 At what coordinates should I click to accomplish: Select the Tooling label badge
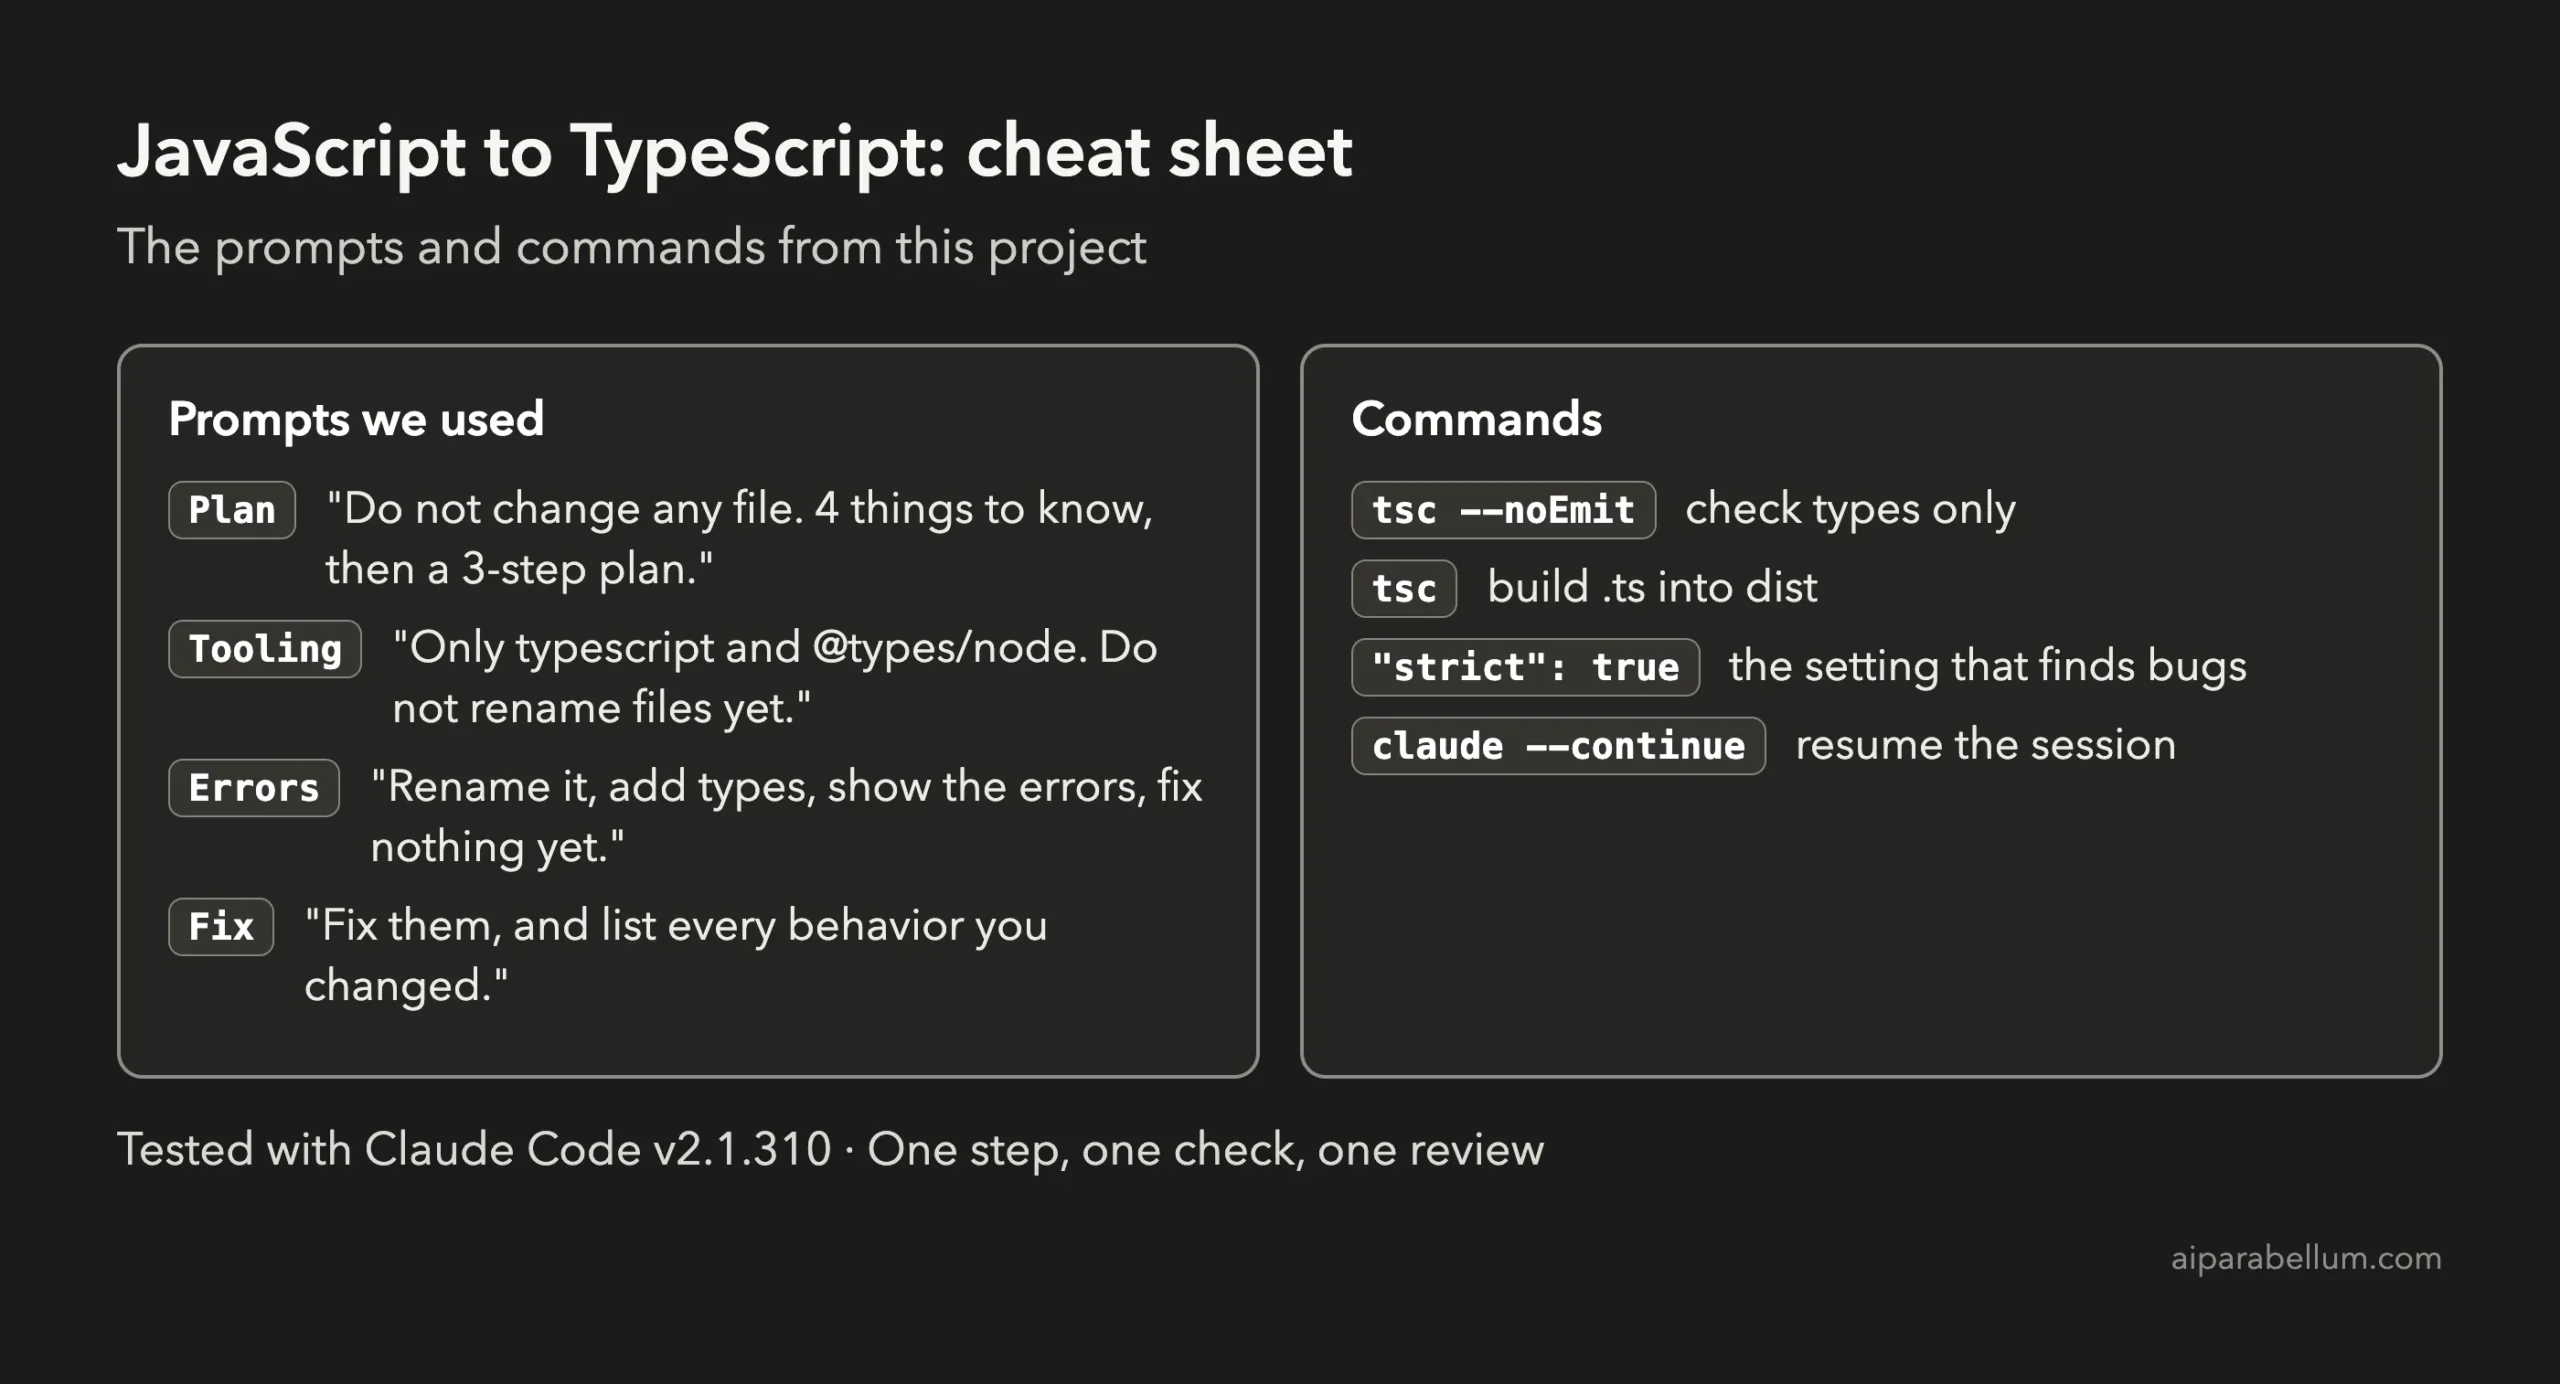tap(265, 649)
